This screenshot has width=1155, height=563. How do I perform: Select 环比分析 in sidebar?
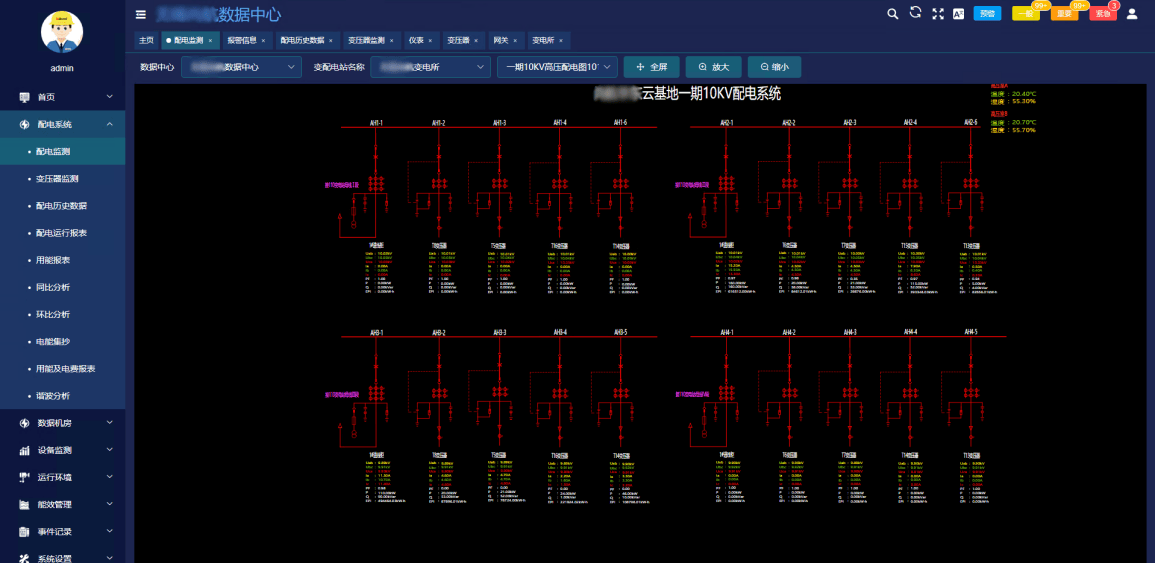(x=63, y=314)
